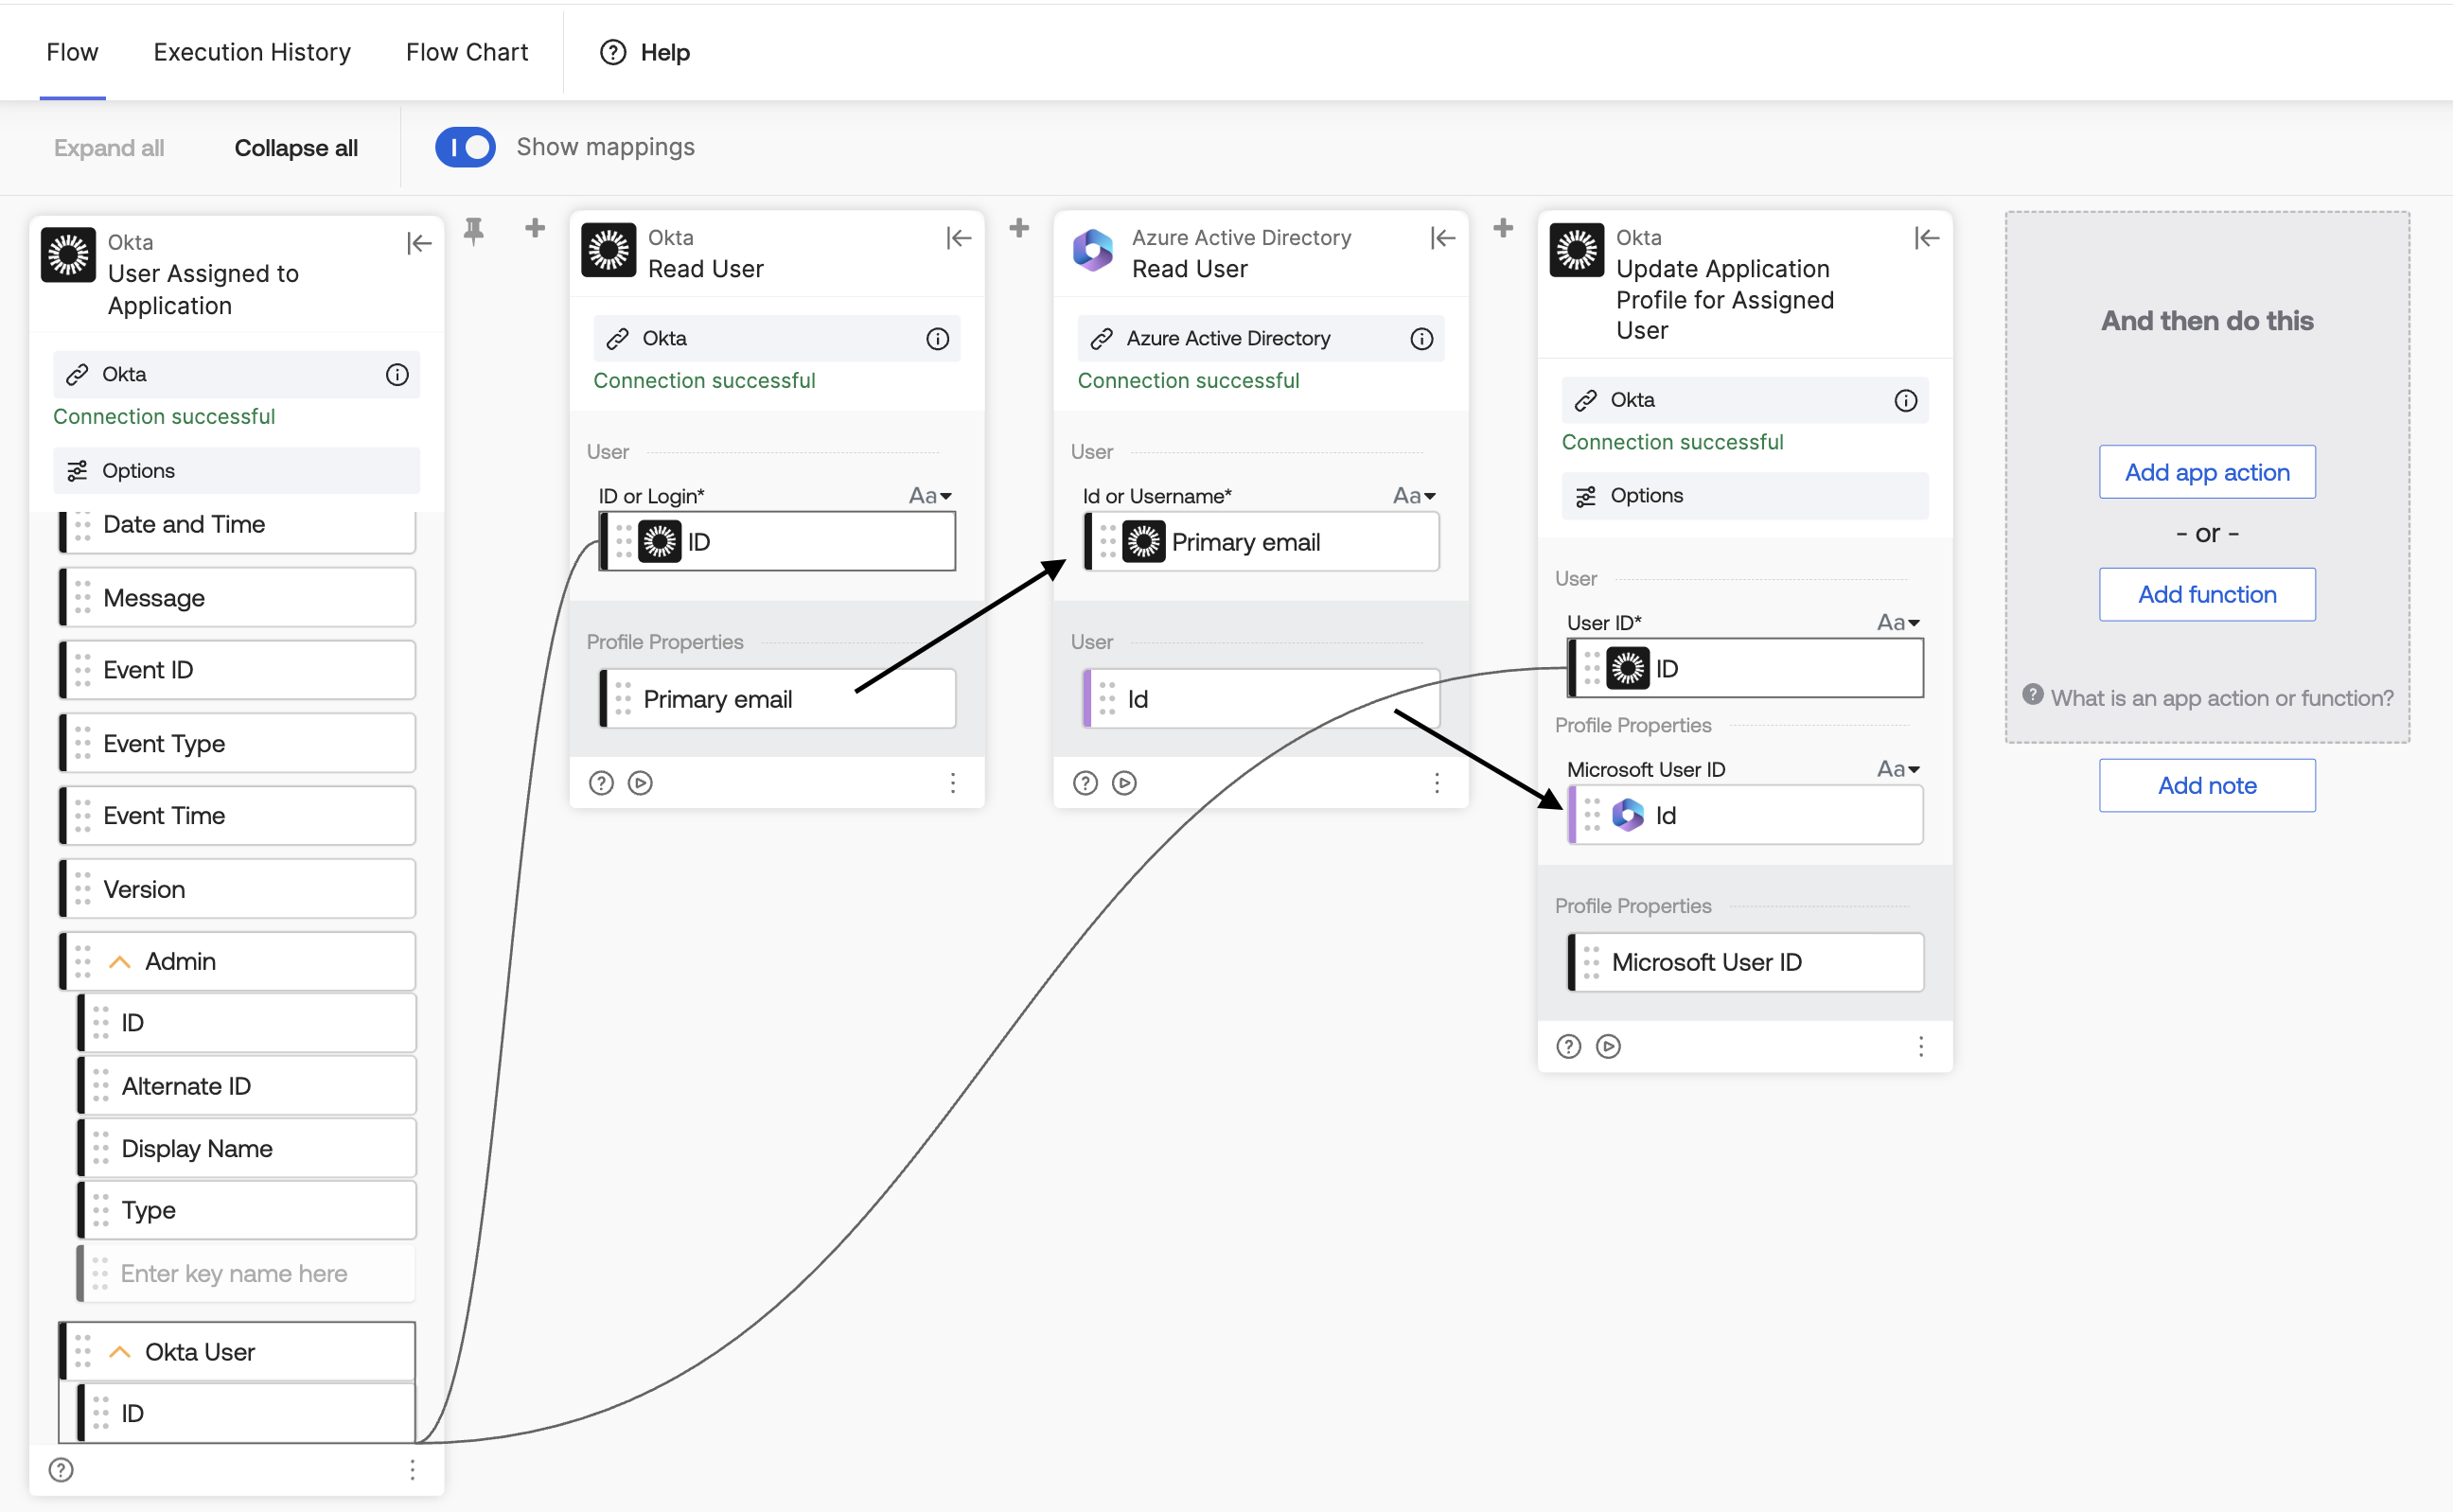
Task: Select the Id output field on Azure card
Action: (1261, 699)
